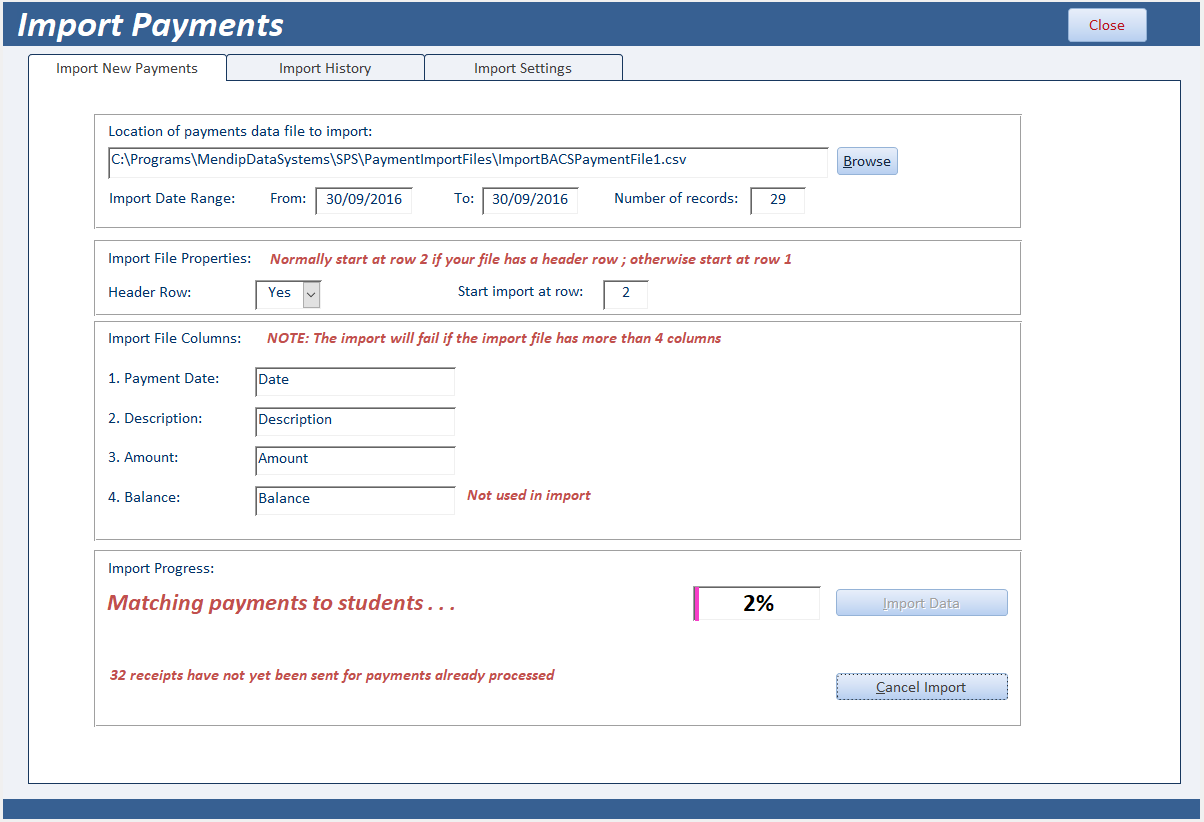Click the Amount column field
Image resolution: width=1204 pixels, height=822 pixels.
tap(355, 460)
